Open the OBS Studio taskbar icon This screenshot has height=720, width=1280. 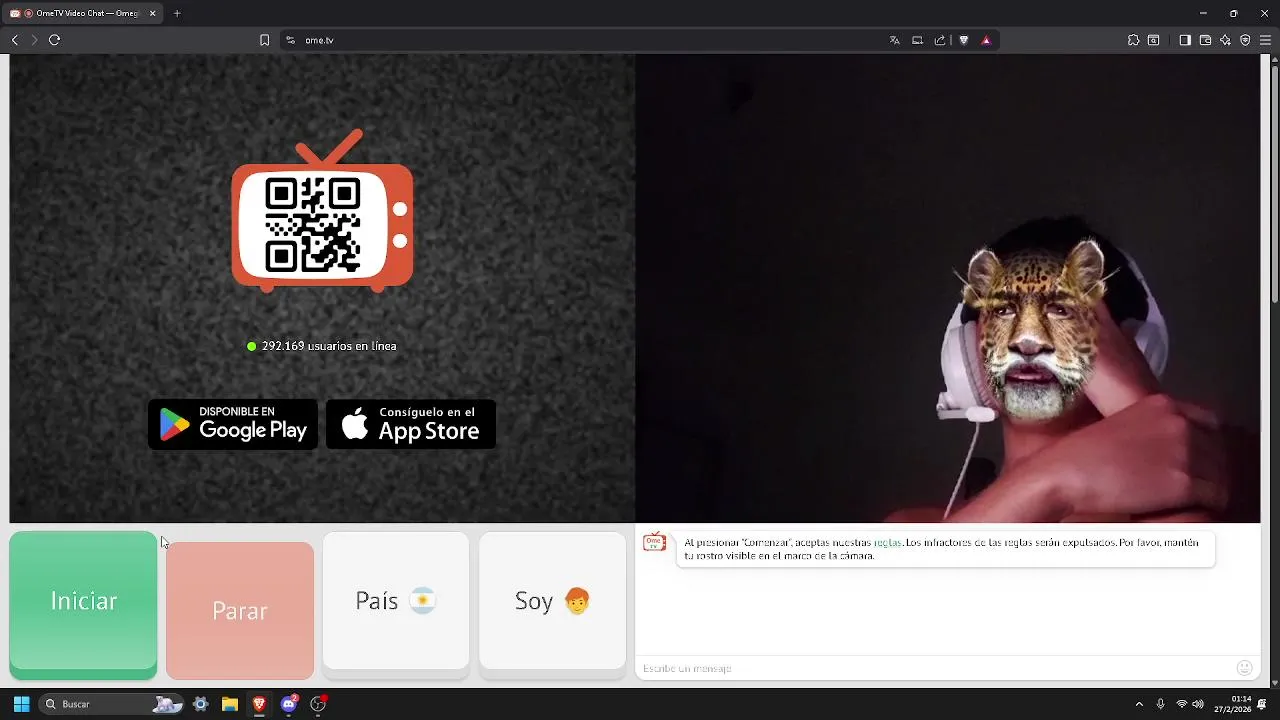coord(318,704)
